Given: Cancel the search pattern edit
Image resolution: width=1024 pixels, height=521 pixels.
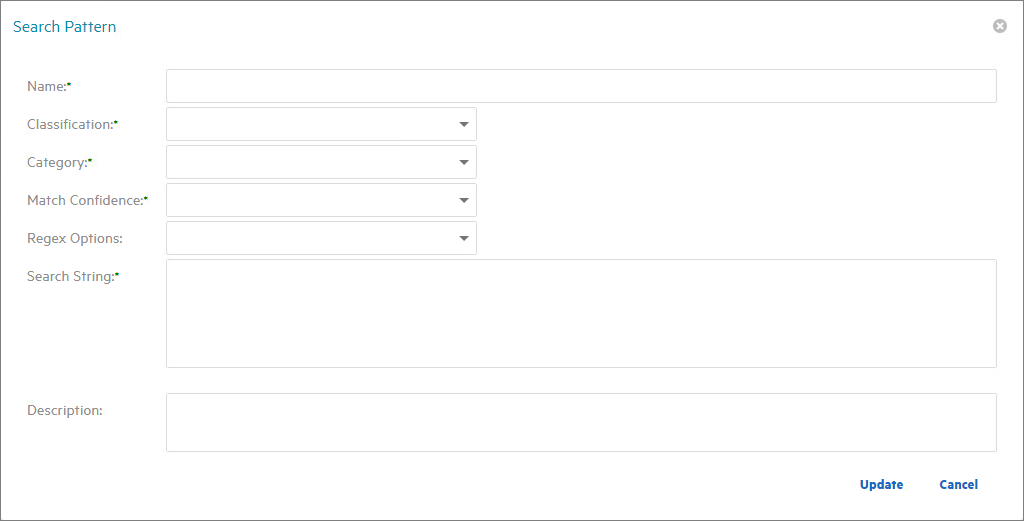Looking at the screenshot, I should click(x=958, y=485).
